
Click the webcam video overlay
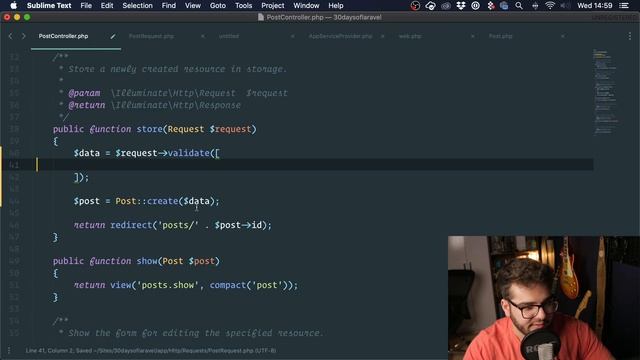coord(544,298)
